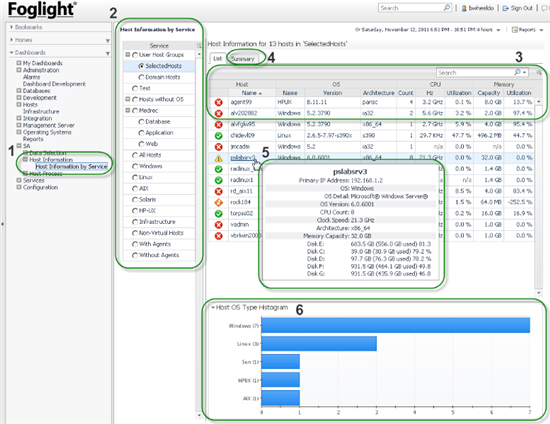Click the normal status icon for chidevl09
Image resolution: width=550 pixels, height=424 pixels.
point(219,135)
